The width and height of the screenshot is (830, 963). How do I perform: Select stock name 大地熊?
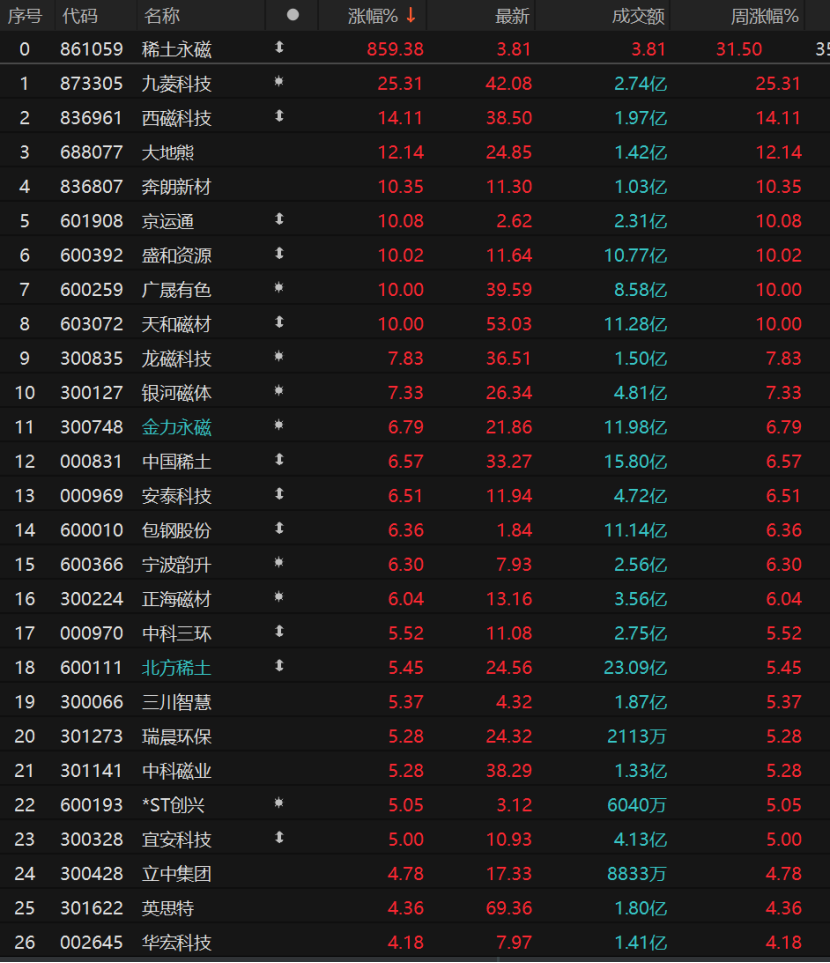pyautogui.click(x=168, y=152)
